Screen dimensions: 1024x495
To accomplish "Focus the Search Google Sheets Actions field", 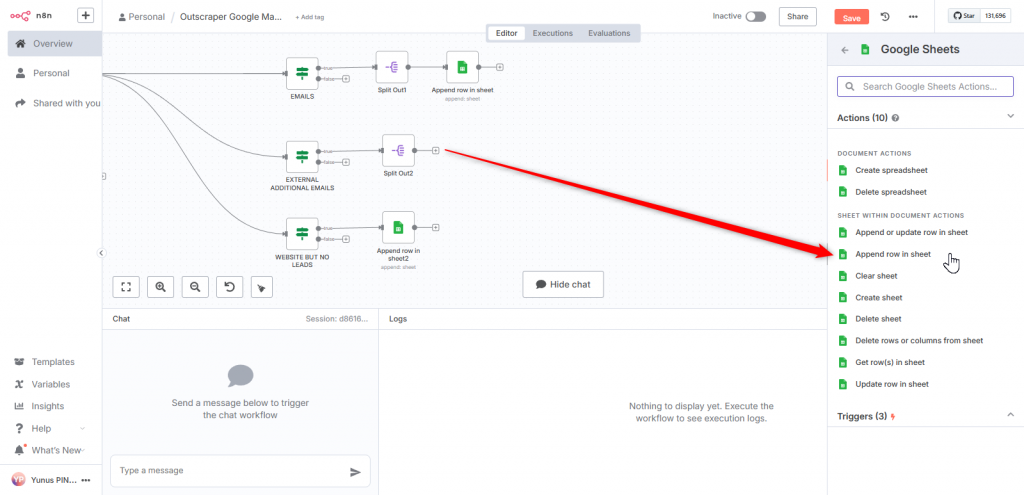I will pyautogui.click(x=925, y=86).
